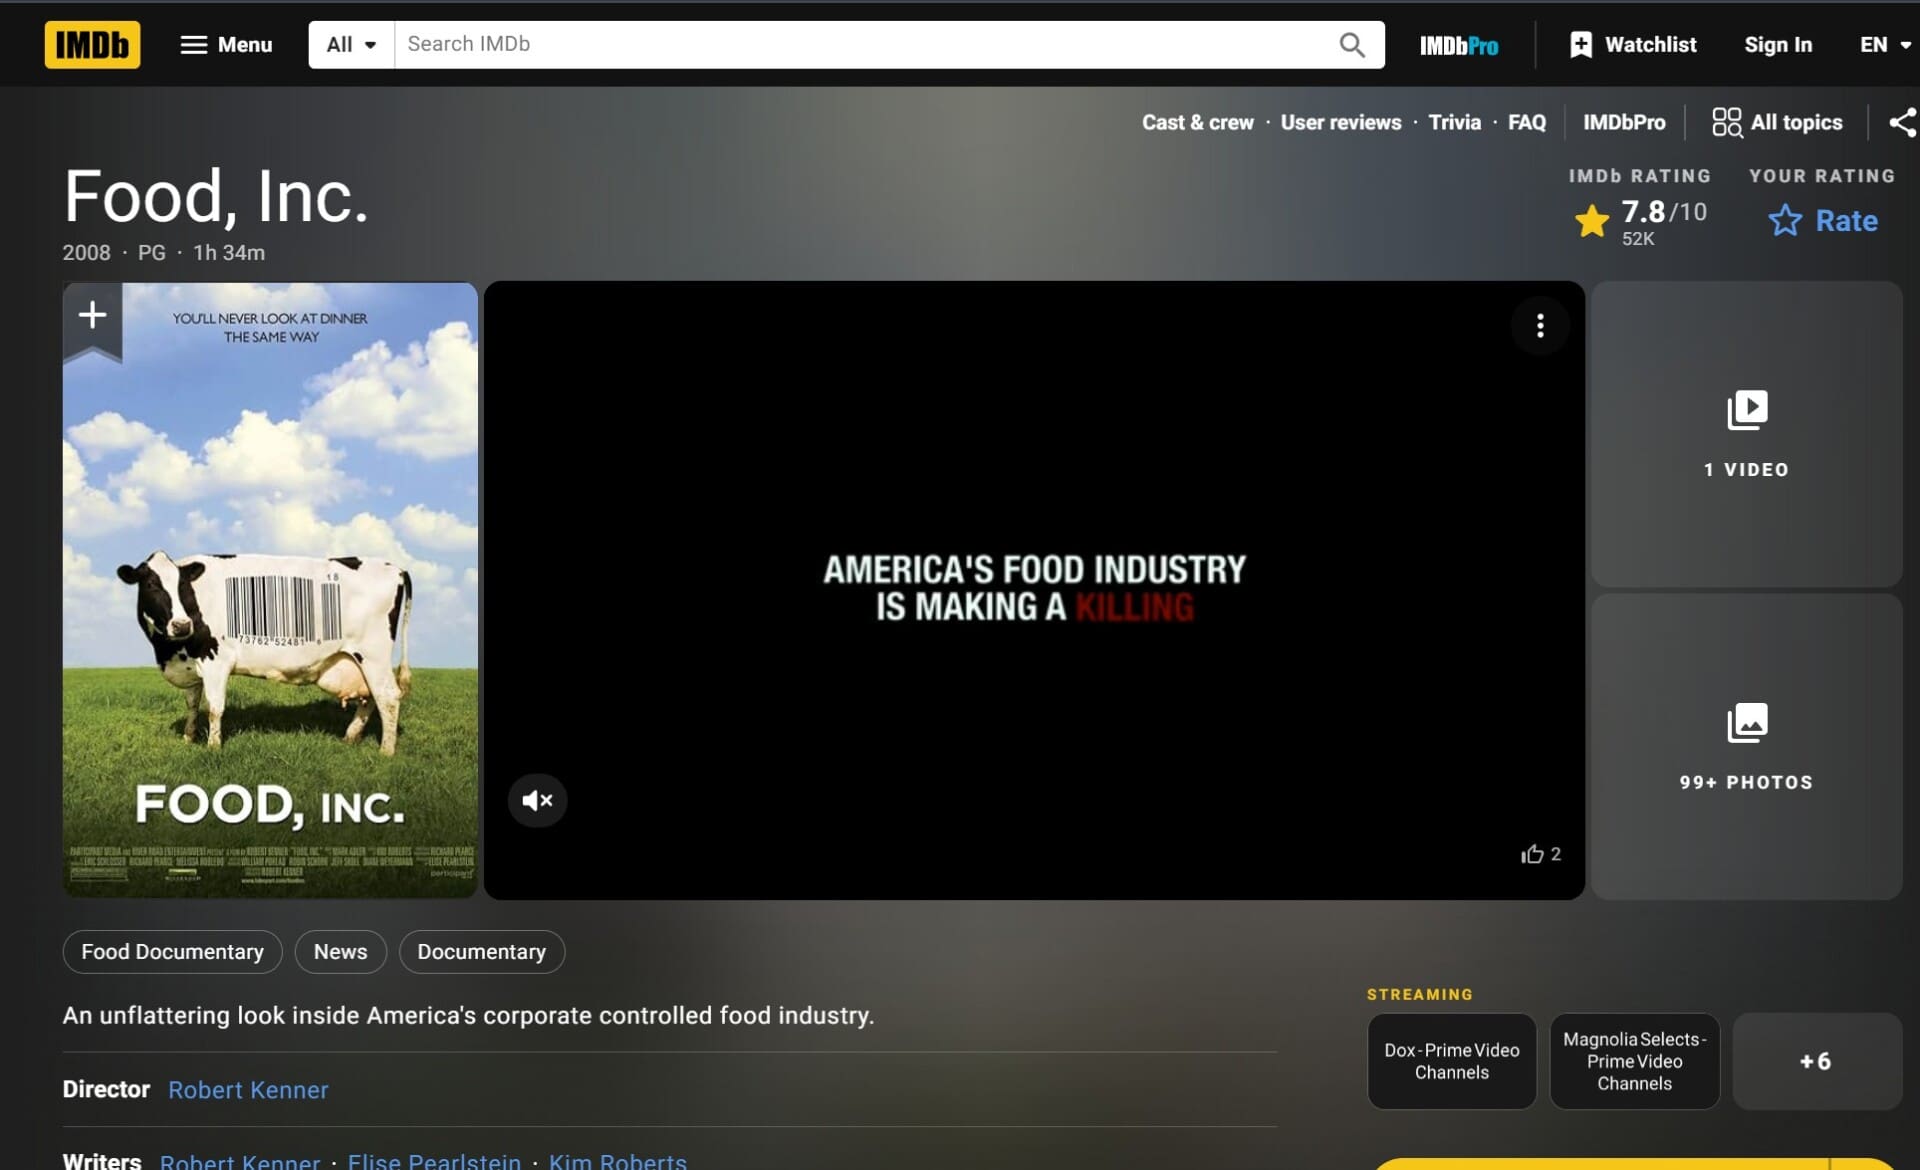1920x1170 pixels.
Task: Unmute the trailer audio
Action: (537, 800)
